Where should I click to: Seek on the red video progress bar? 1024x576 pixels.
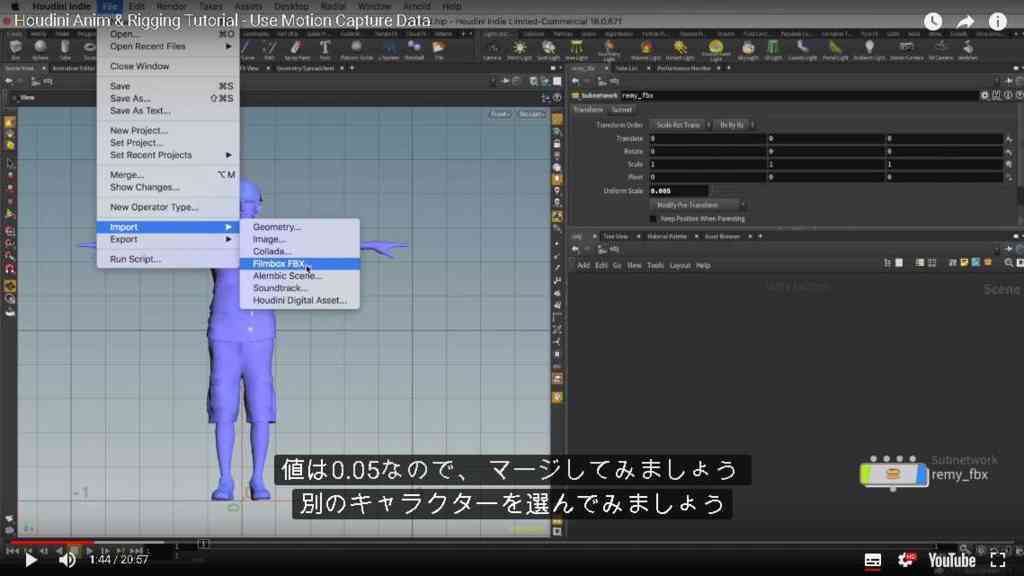[52, 542]
